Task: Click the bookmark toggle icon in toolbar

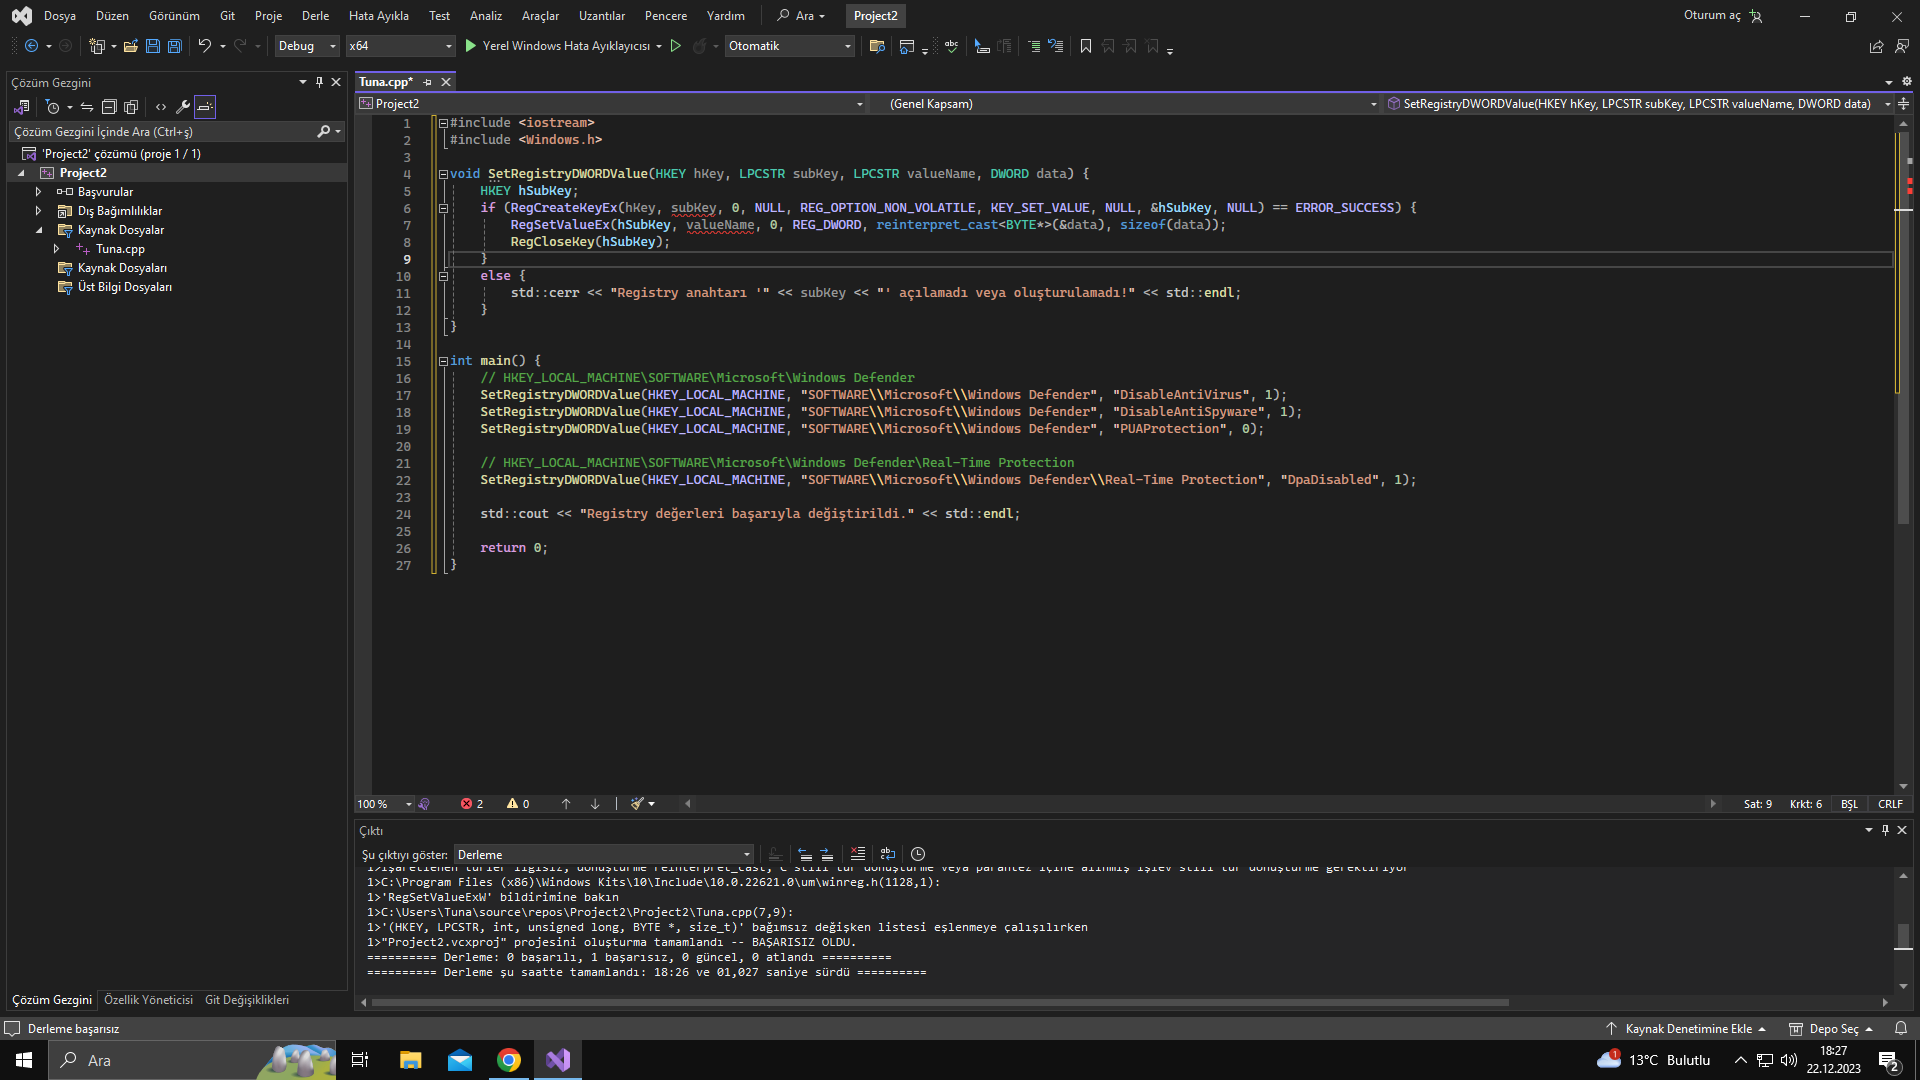Action: coord(1086,46)
